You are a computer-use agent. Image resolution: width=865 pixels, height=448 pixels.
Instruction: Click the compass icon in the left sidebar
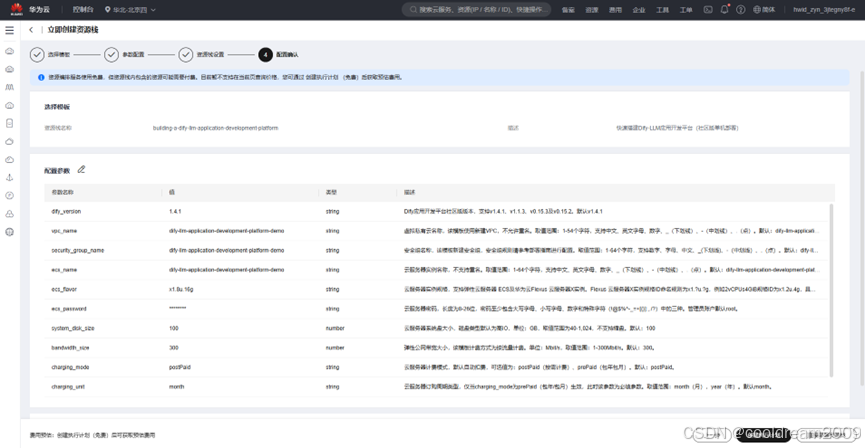(9, 195)
